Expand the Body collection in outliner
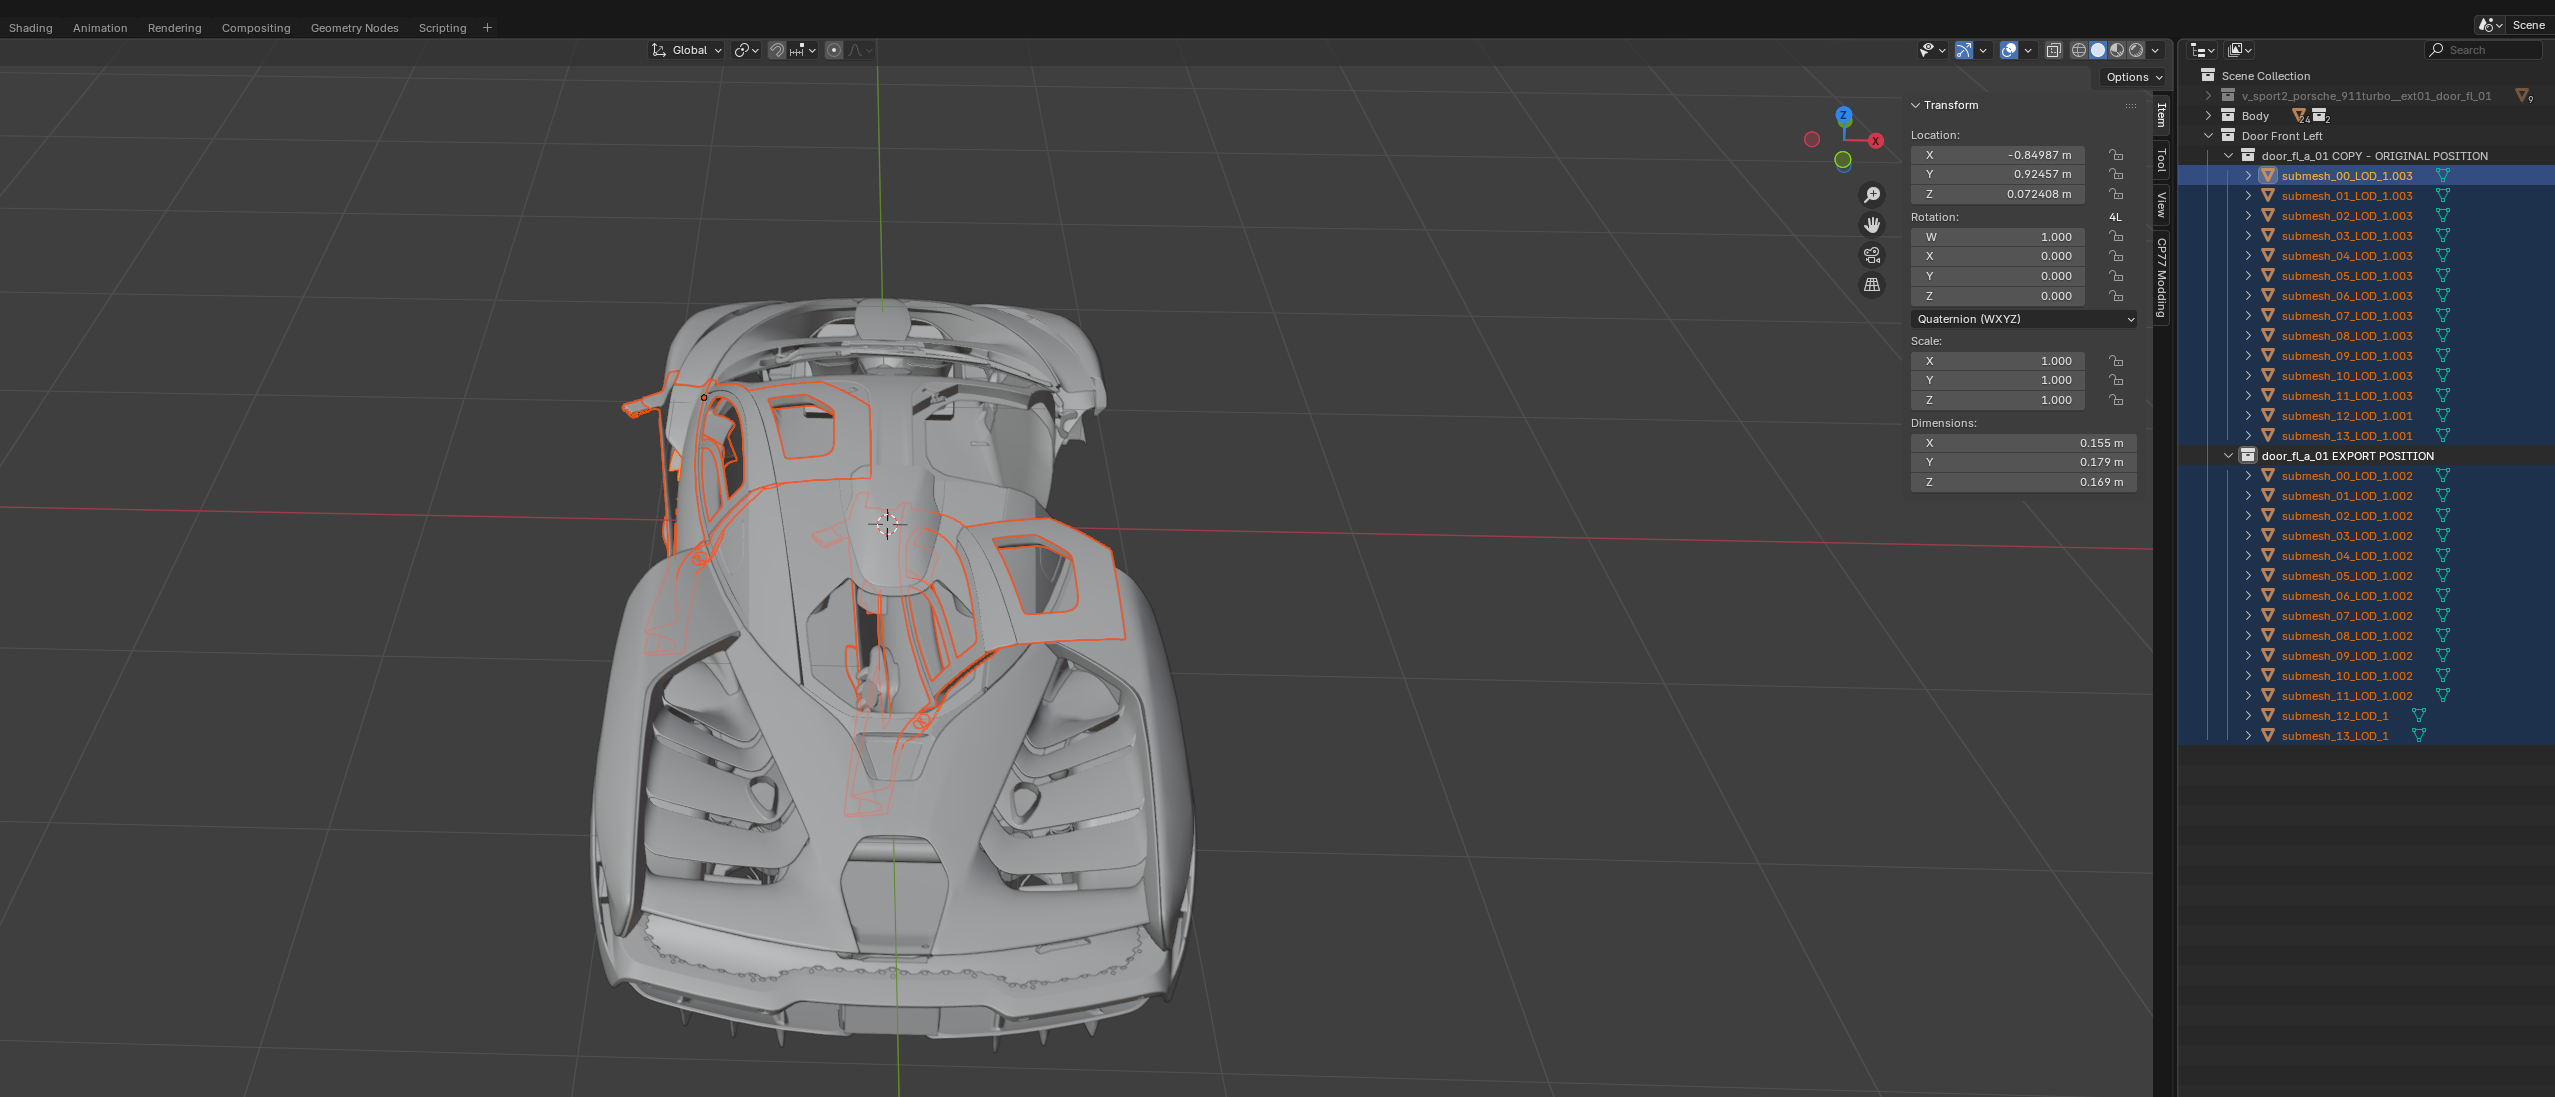The image size is (2555, 1097). click(2209, 116)
